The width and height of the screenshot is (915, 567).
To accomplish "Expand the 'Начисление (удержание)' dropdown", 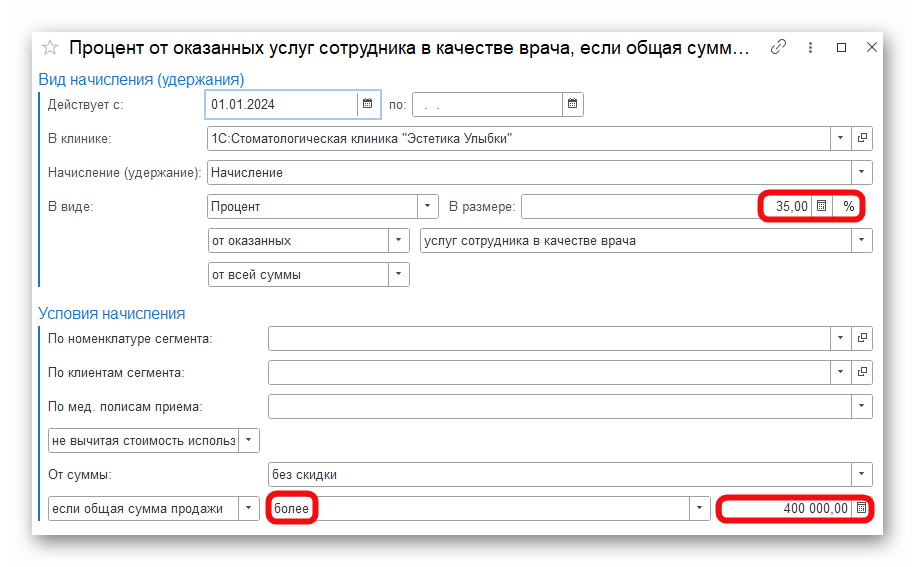I will 861,172.
